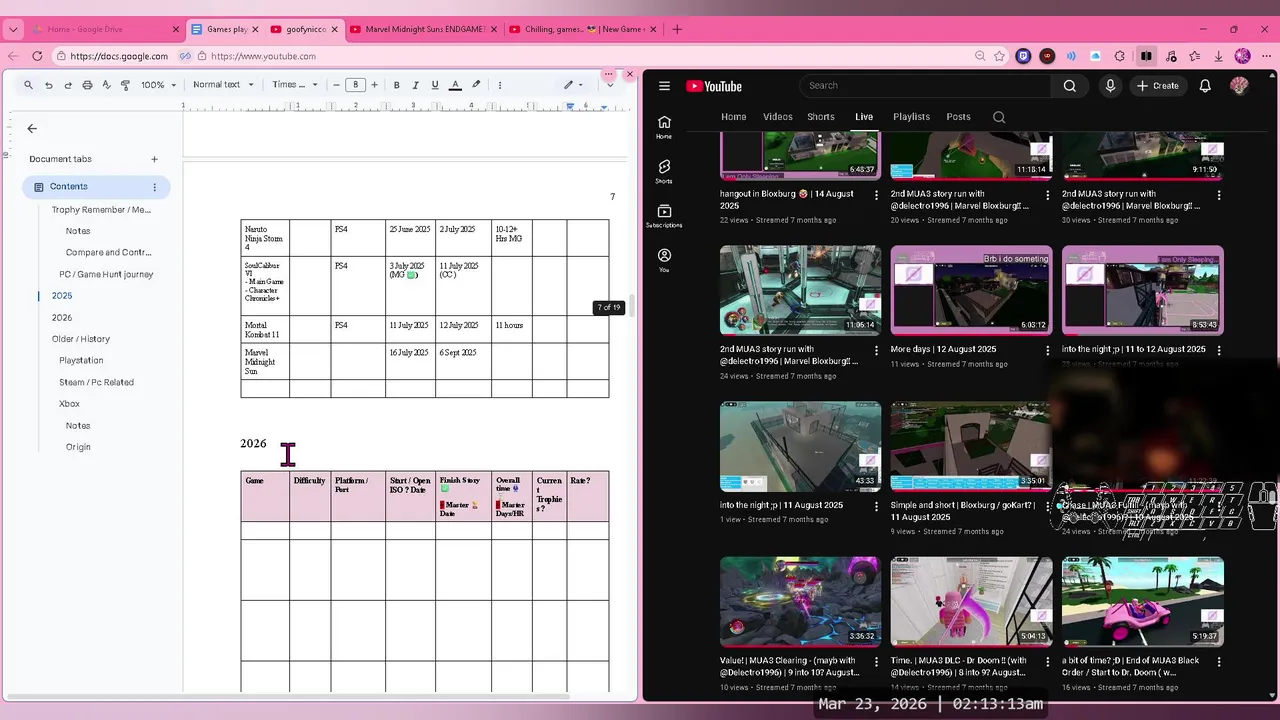Toggle underline formatting in Docs

tap(434, 85)
